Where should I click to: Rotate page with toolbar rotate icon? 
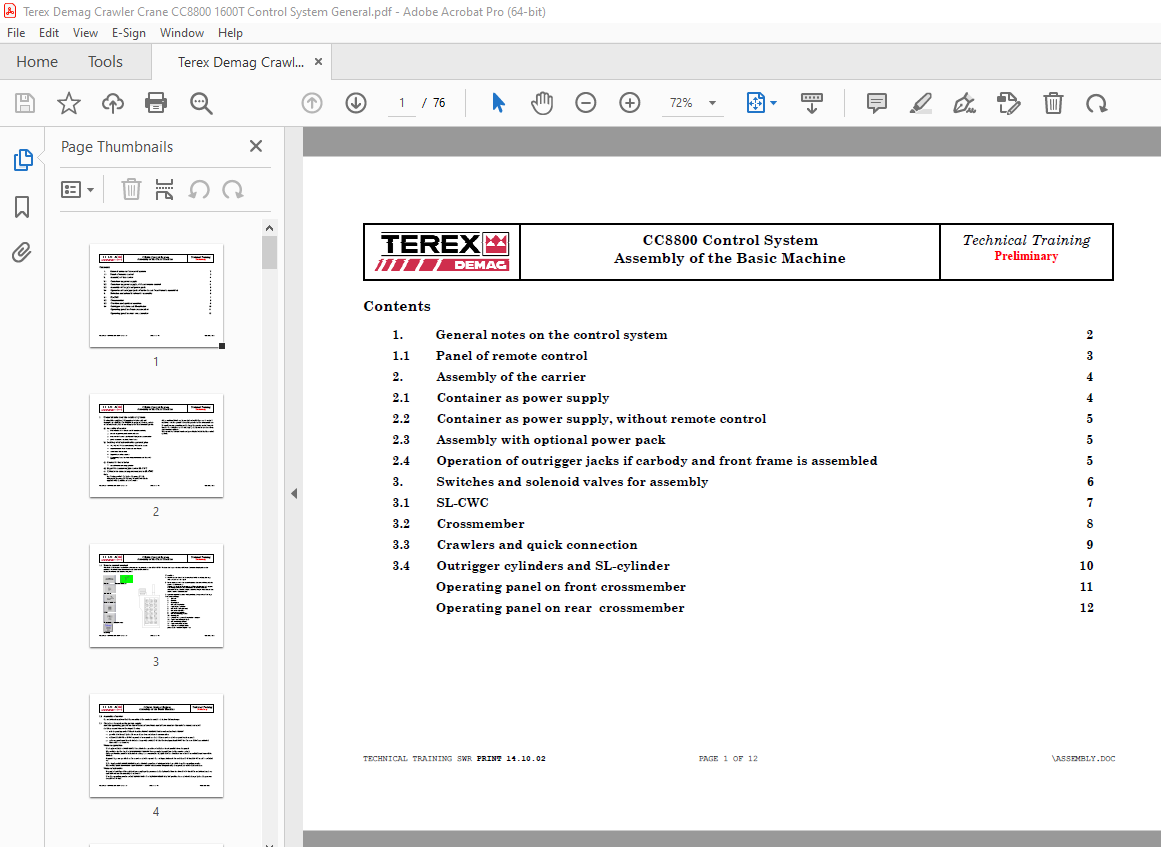click(1097, 103)
